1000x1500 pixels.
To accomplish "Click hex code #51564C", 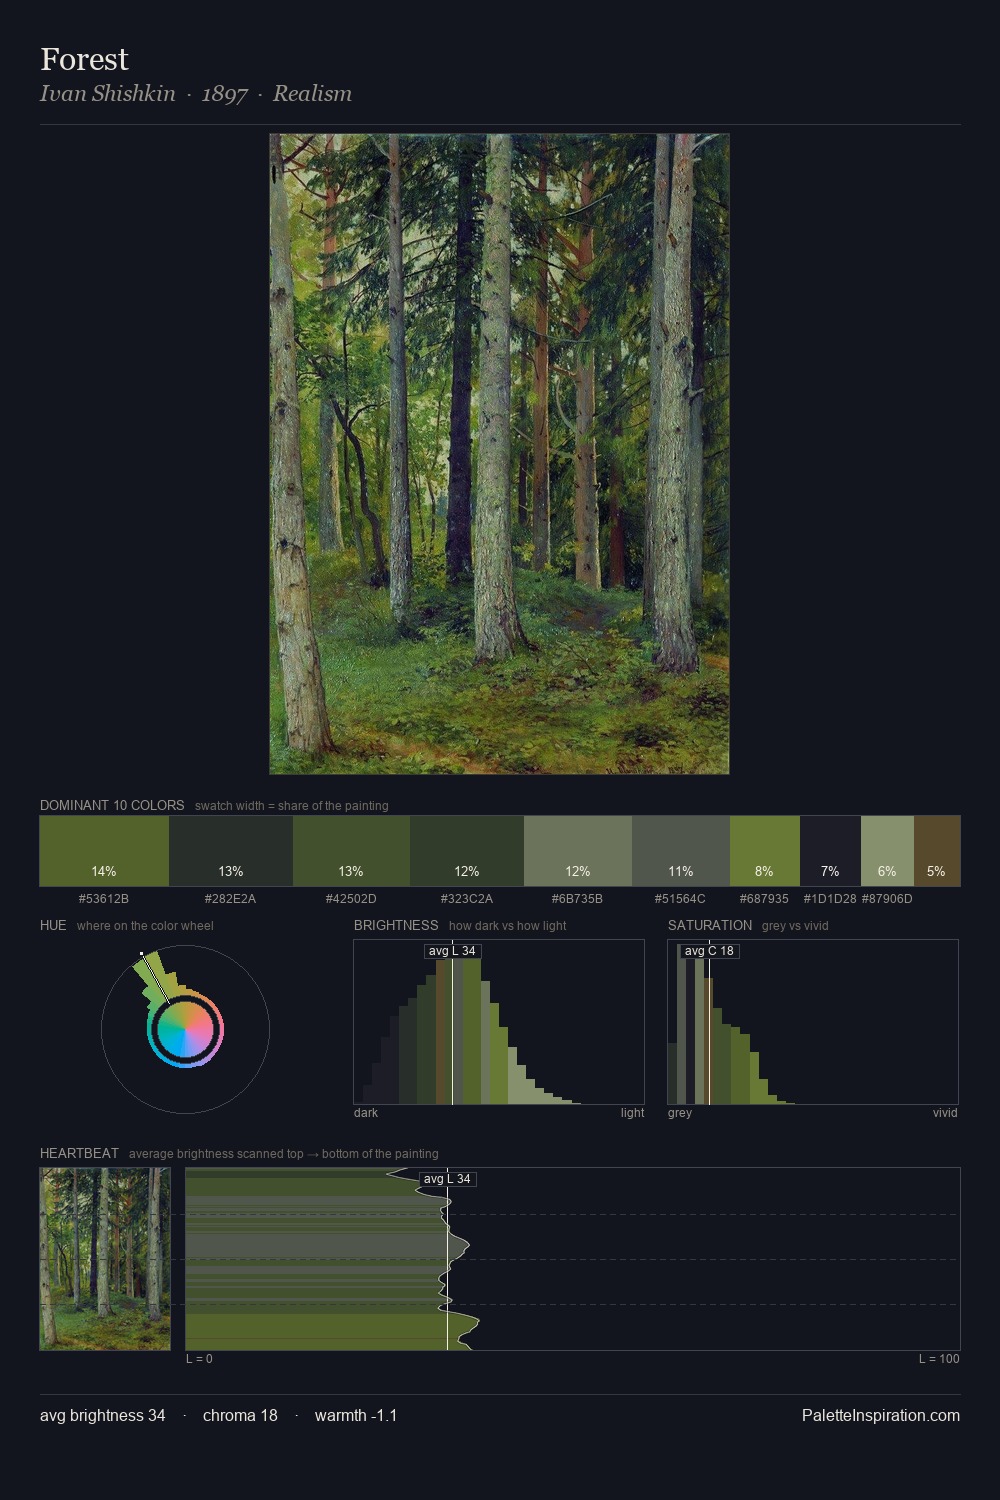I will (x=681, y=899).
